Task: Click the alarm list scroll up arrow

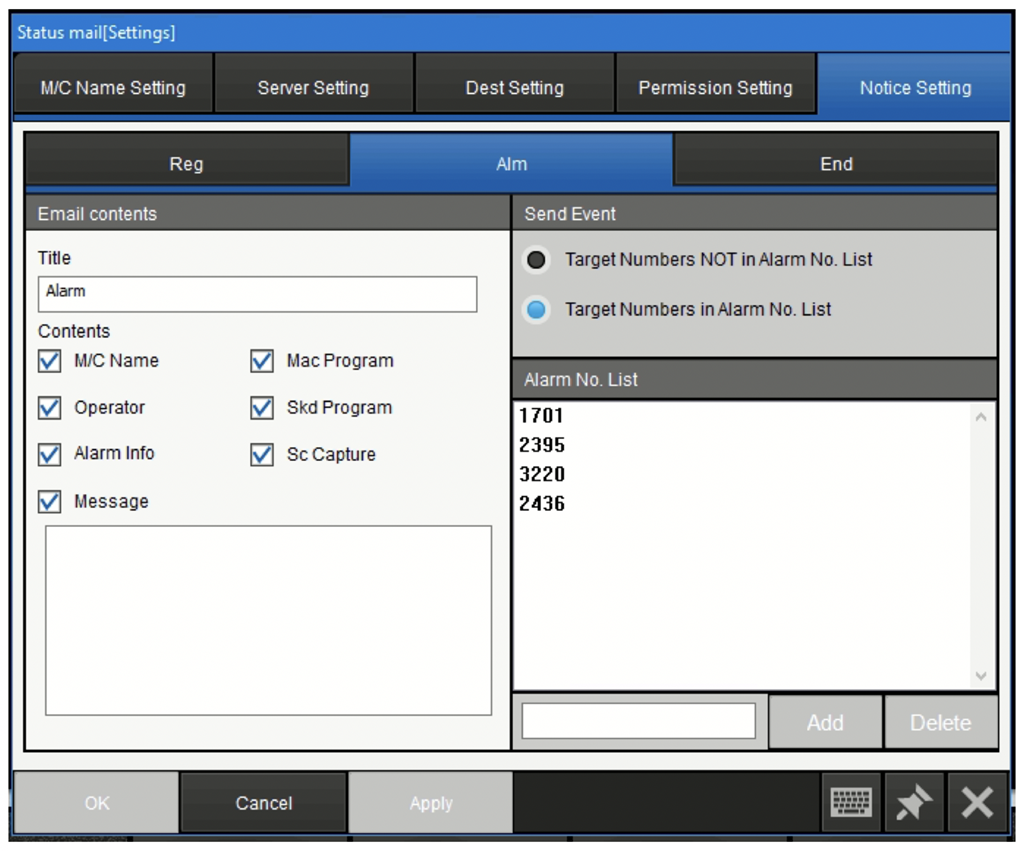Action: pyautogui.click(x=980, y=417)
